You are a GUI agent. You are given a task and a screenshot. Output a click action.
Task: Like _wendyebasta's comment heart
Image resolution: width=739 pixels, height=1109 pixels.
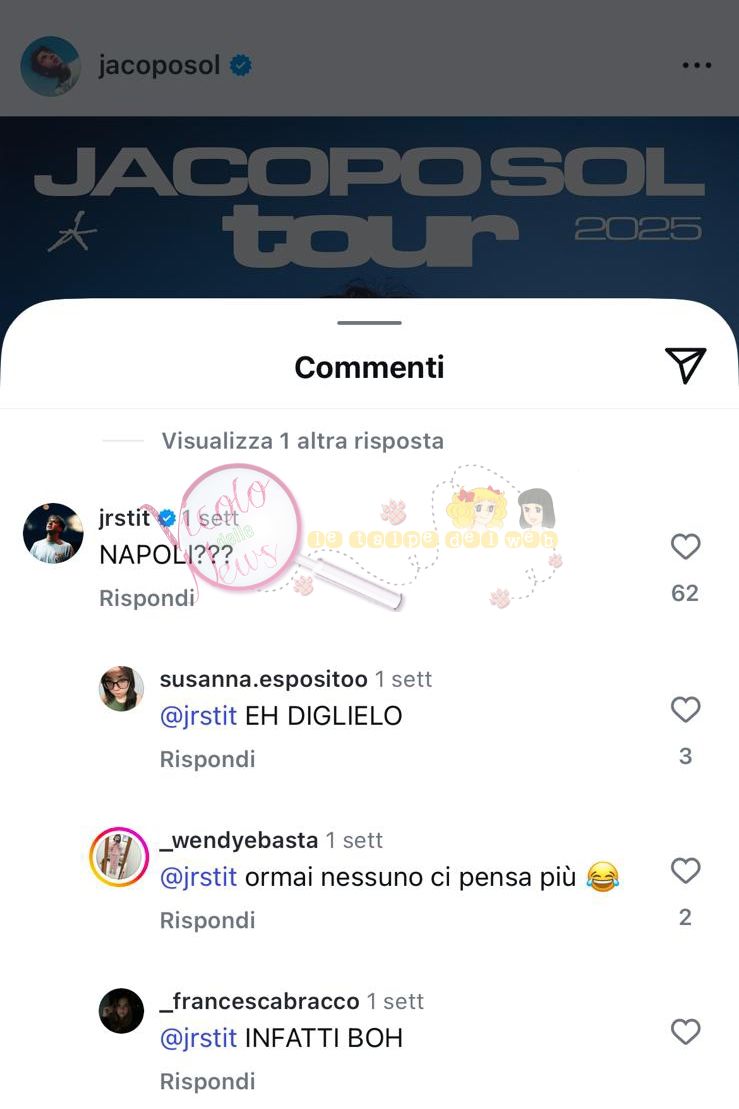[x=685, y=870]
